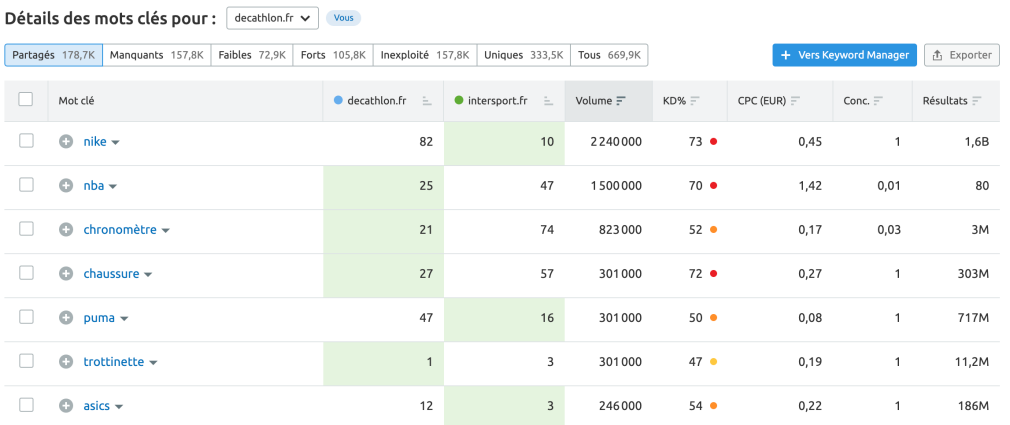Open the chaussure keyword link

point(111,274)
